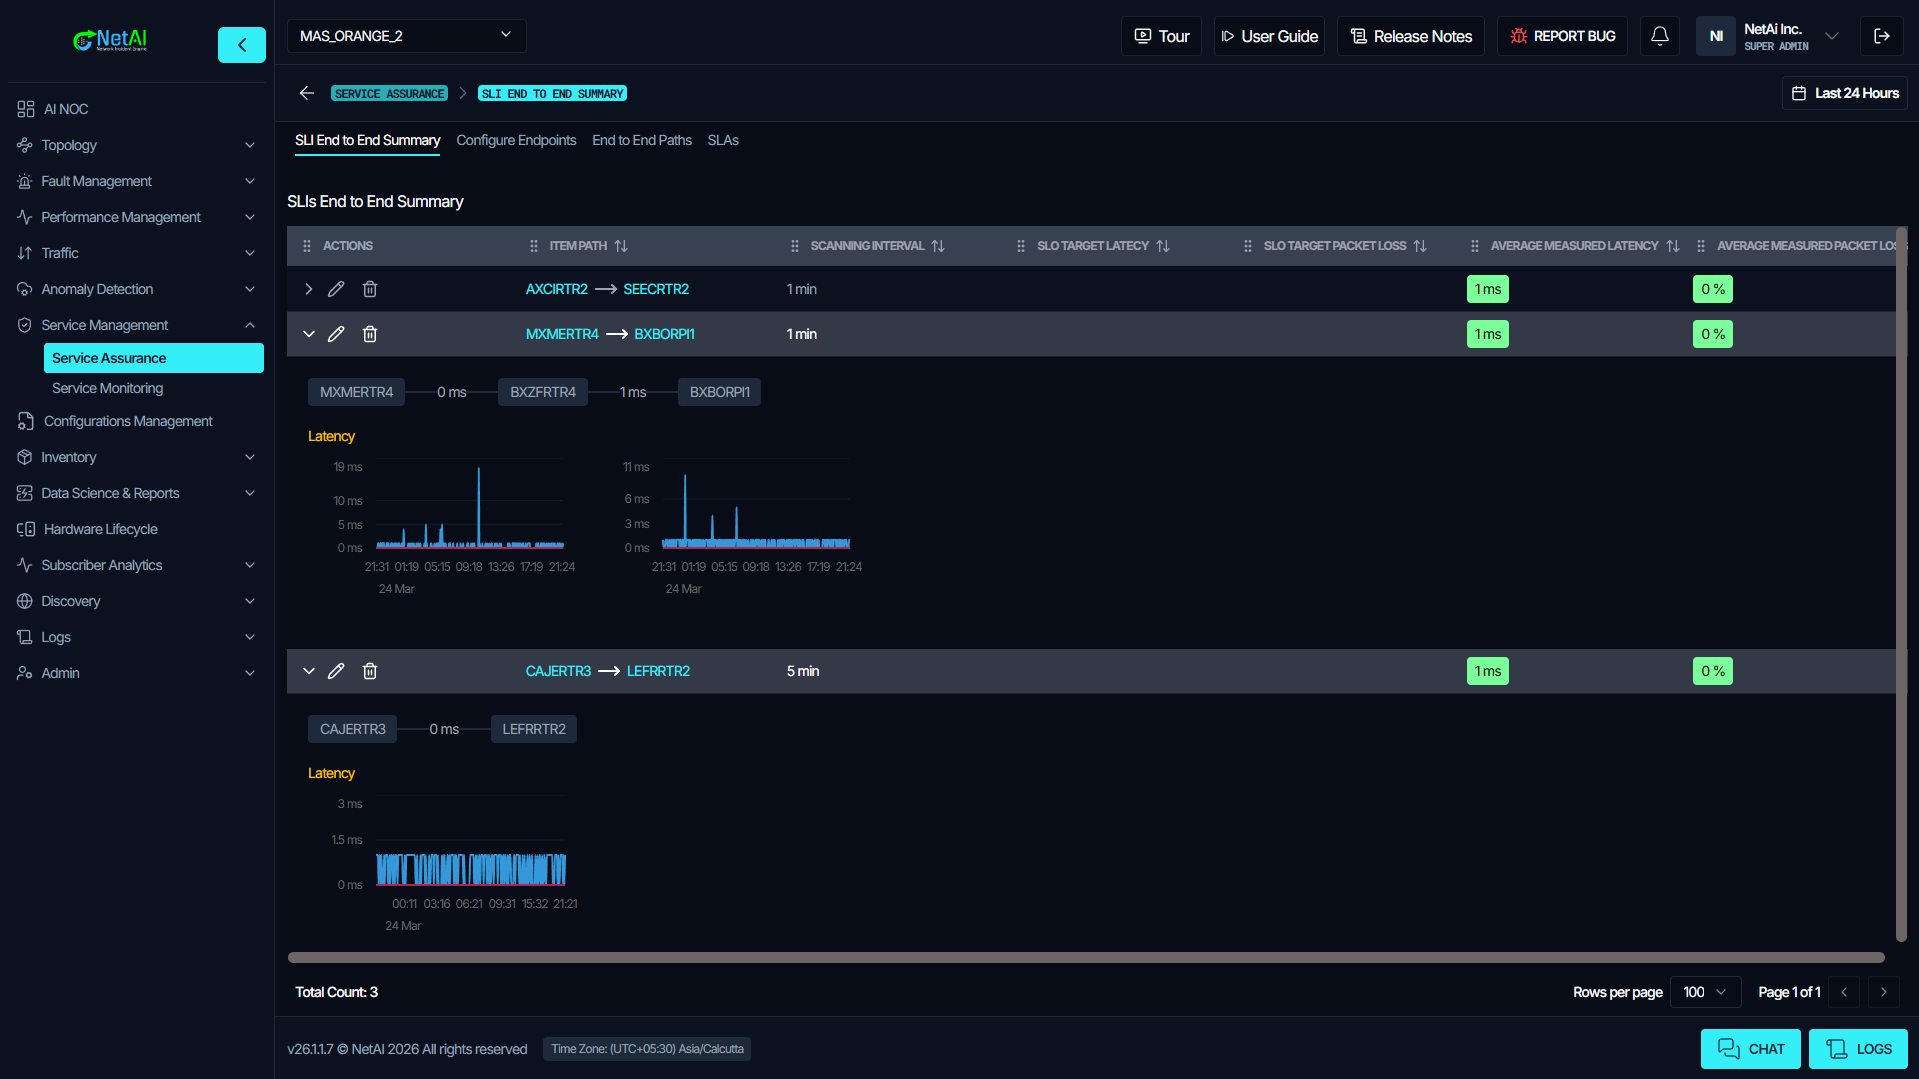Click the REPORT BUG button
This screenshot has width=1919, height=1079.
coord(1562,36)
